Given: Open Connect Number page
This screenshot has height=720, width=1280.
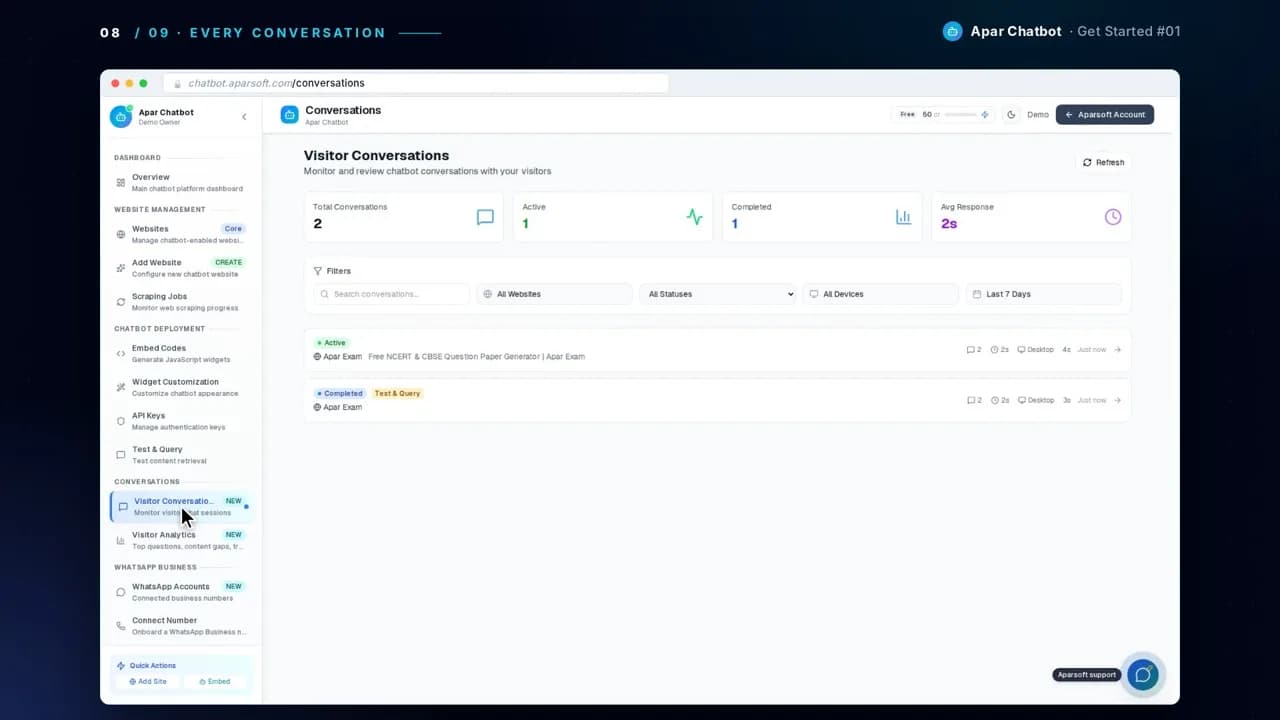Looking at the screenshot, I should (x=180, y=626).
